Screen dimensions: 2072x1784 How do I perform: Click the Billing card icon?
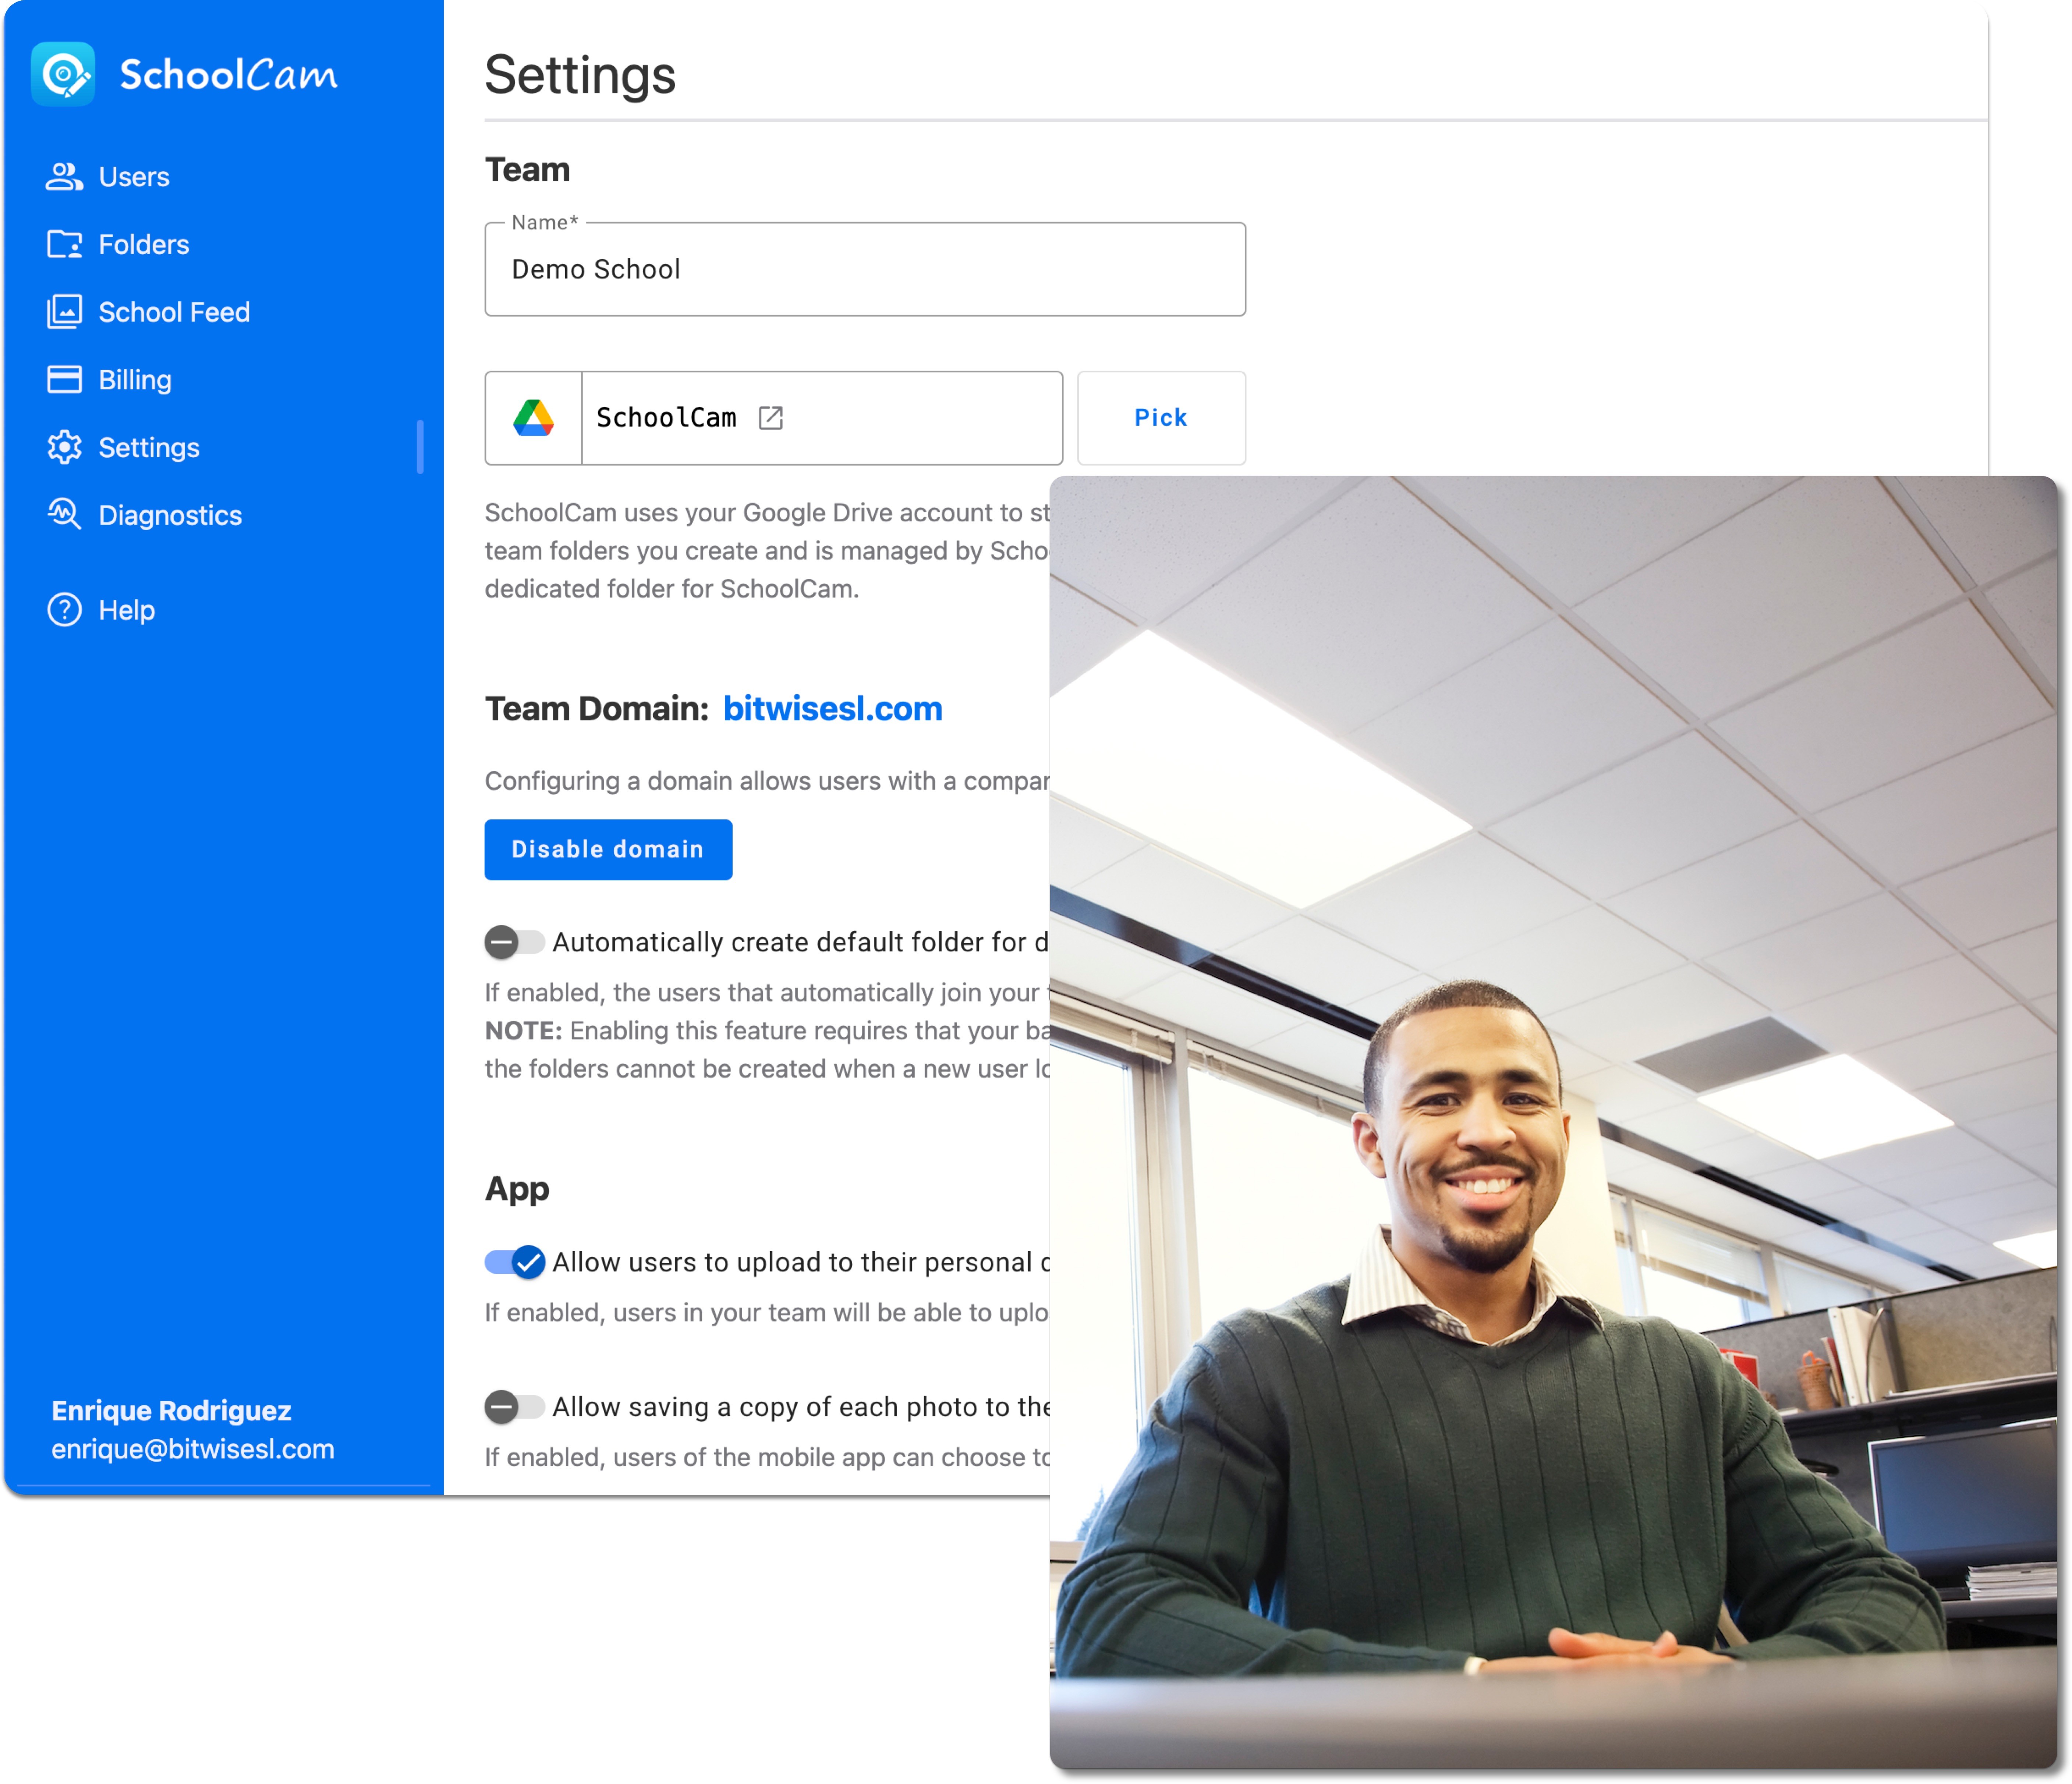(64, 380)
